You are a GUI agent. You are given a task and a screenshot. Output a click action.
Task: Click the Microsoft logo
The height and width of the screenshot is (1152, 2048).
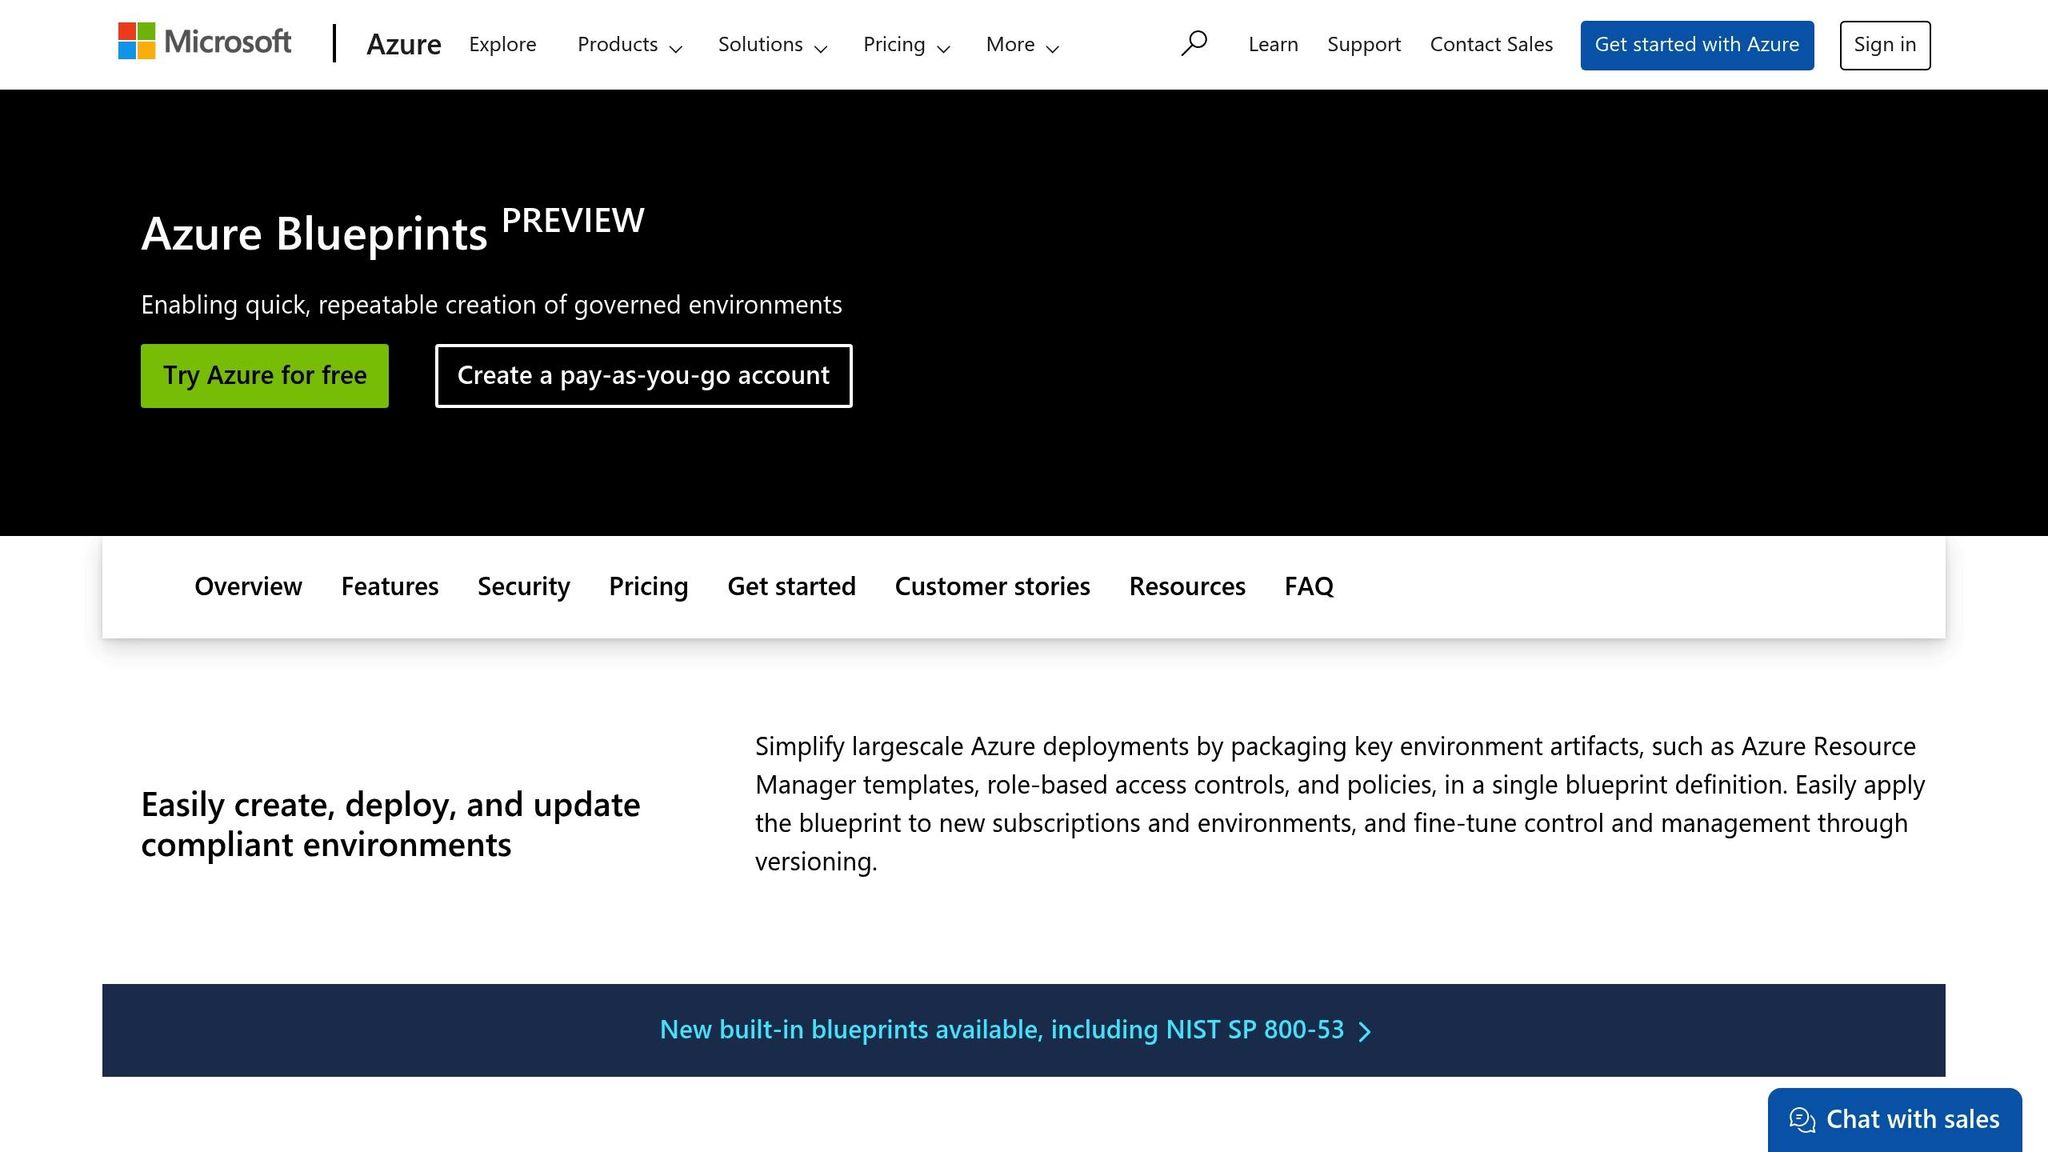(x=204, y=42)
